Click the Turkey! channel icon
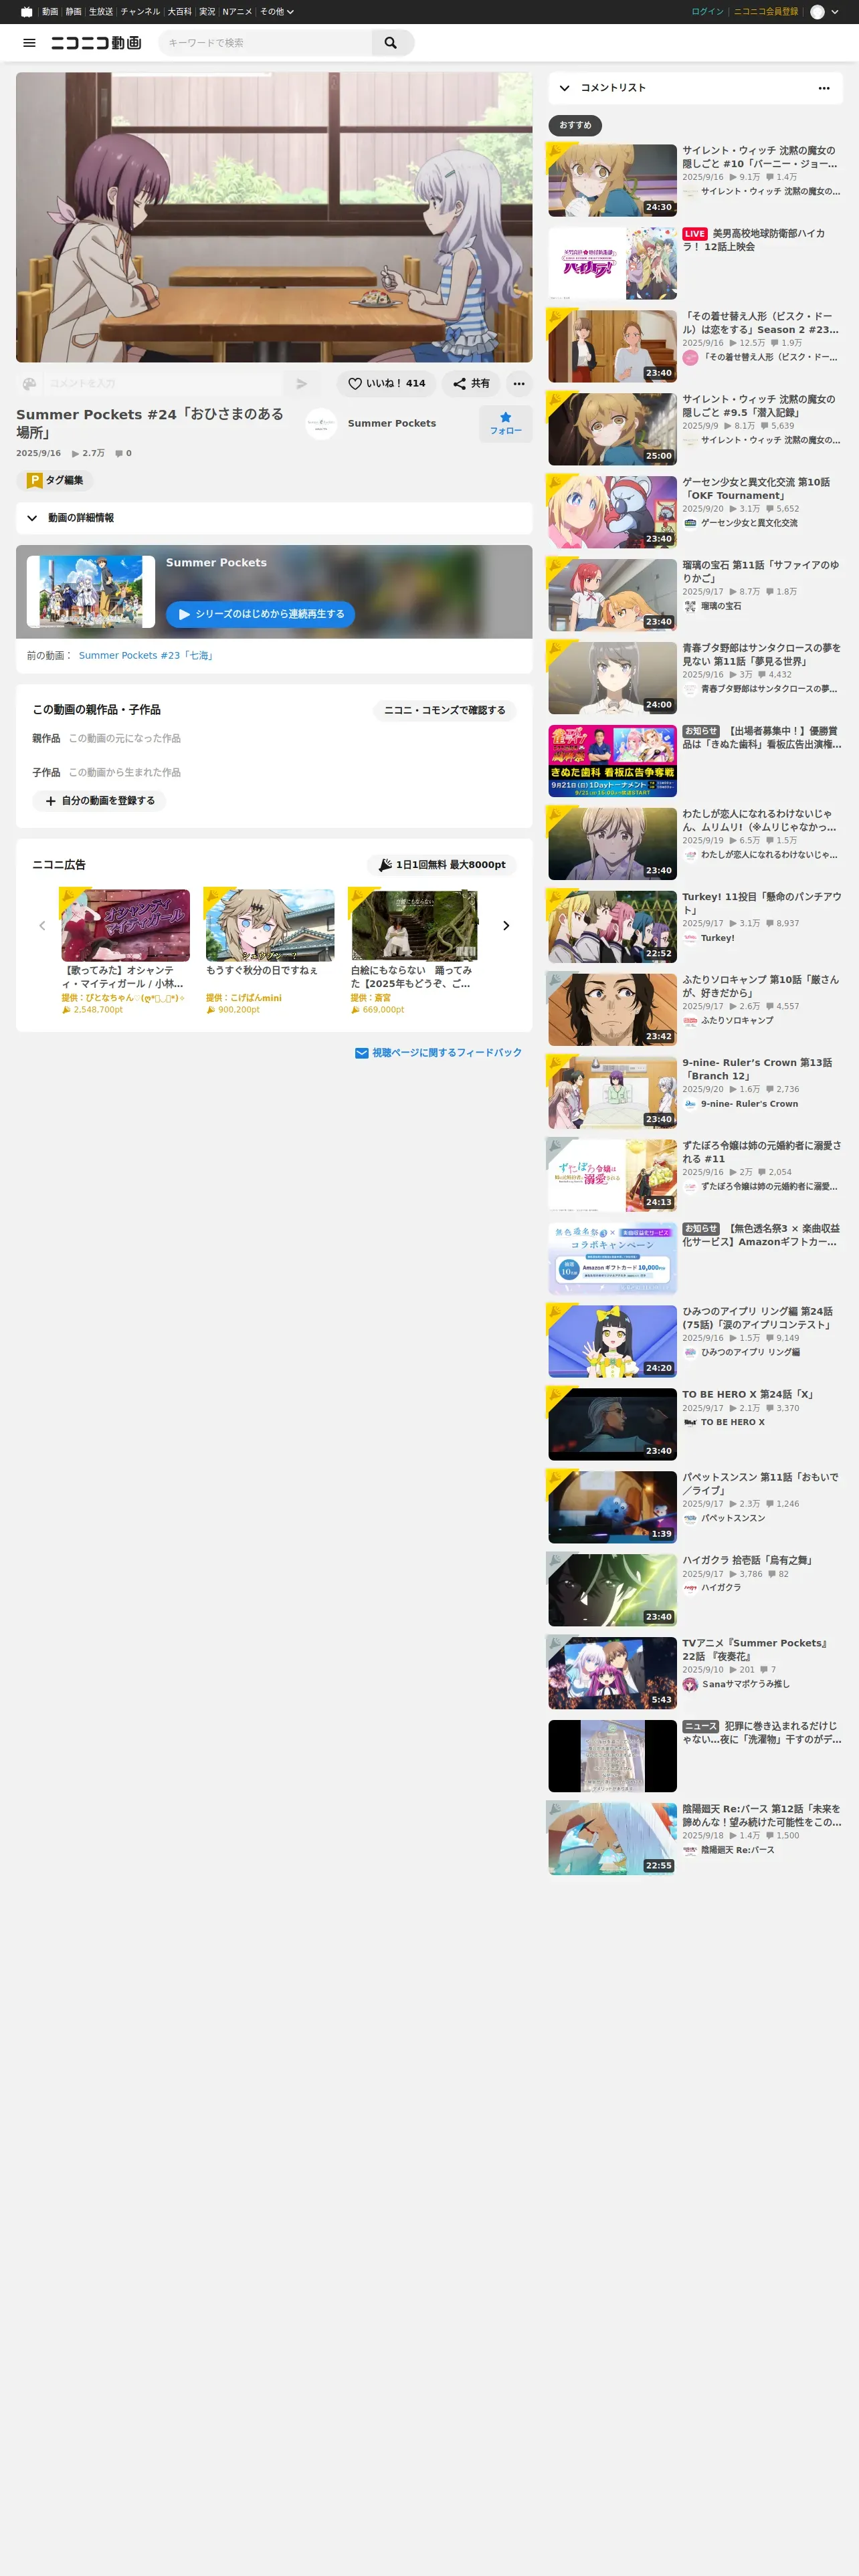This screenshot has width=859, height=2576. (x=690, y=938)
